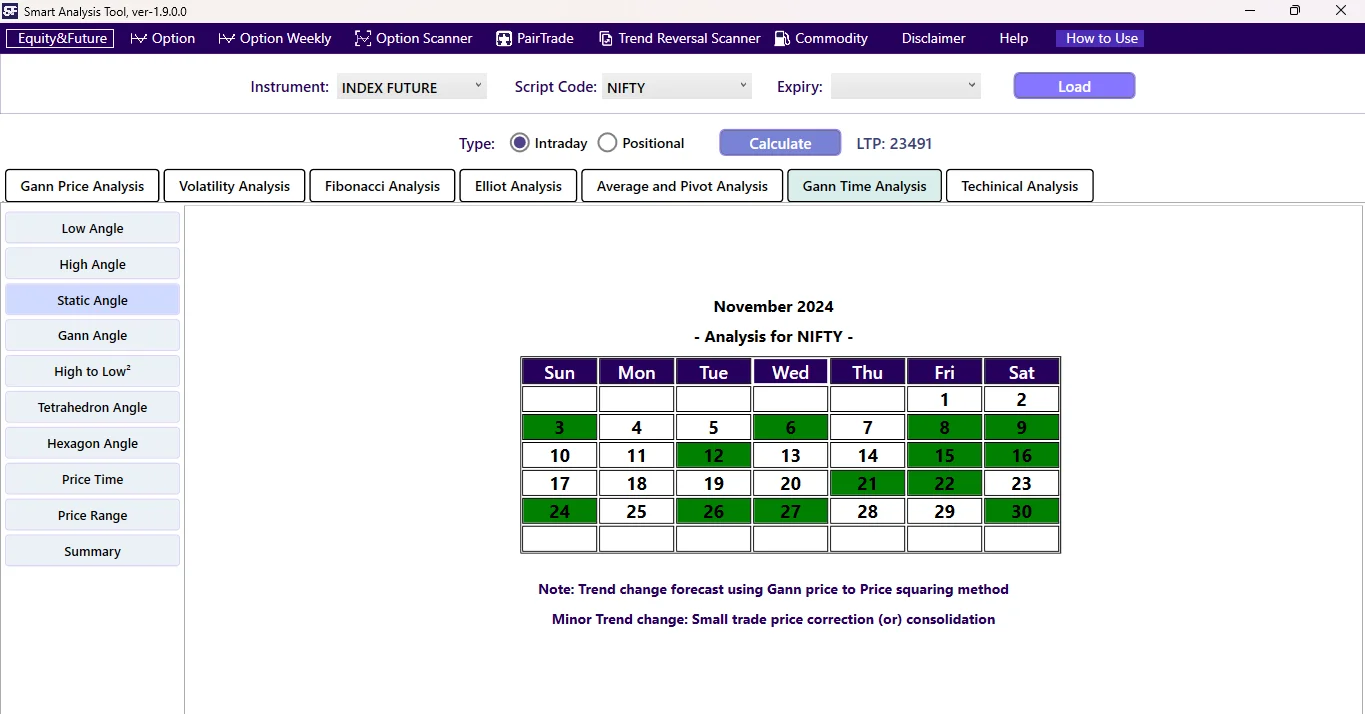Select Summary in the left sidebar
Image resolution: width=1365 pixels, height=714 pixels.
92,551
